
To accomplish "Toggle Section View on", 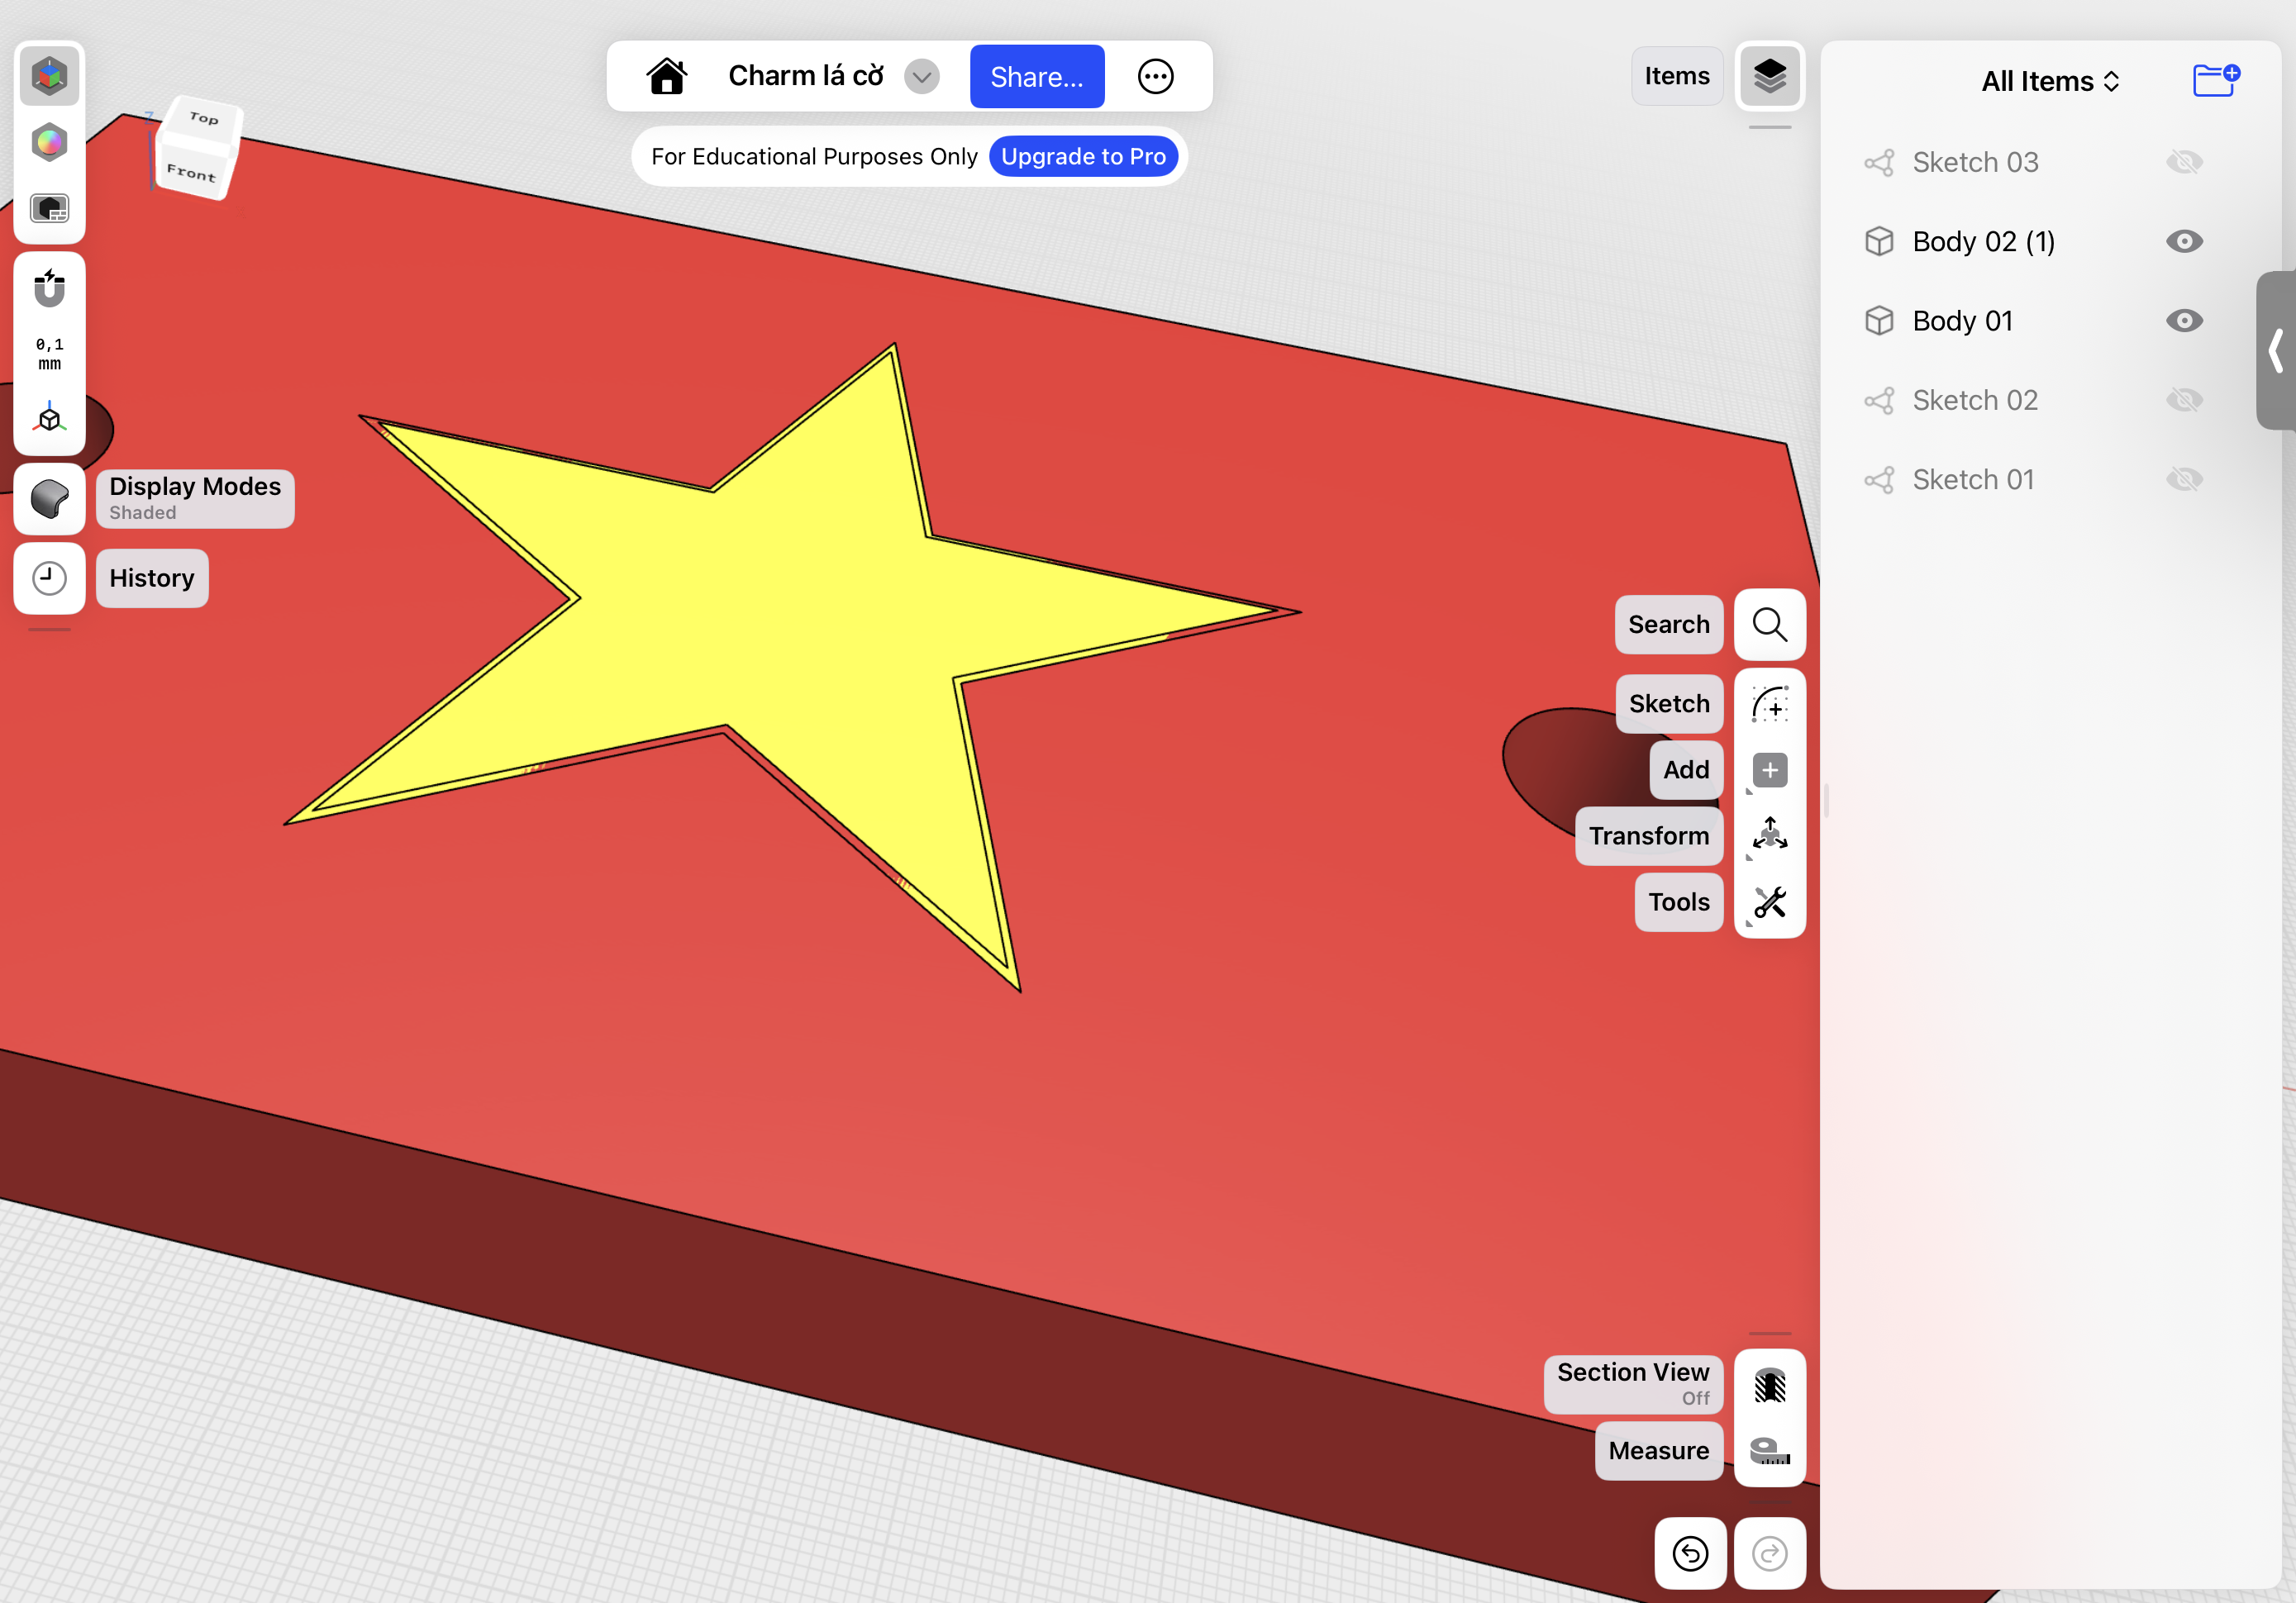I will [x=1769, y=1384].
